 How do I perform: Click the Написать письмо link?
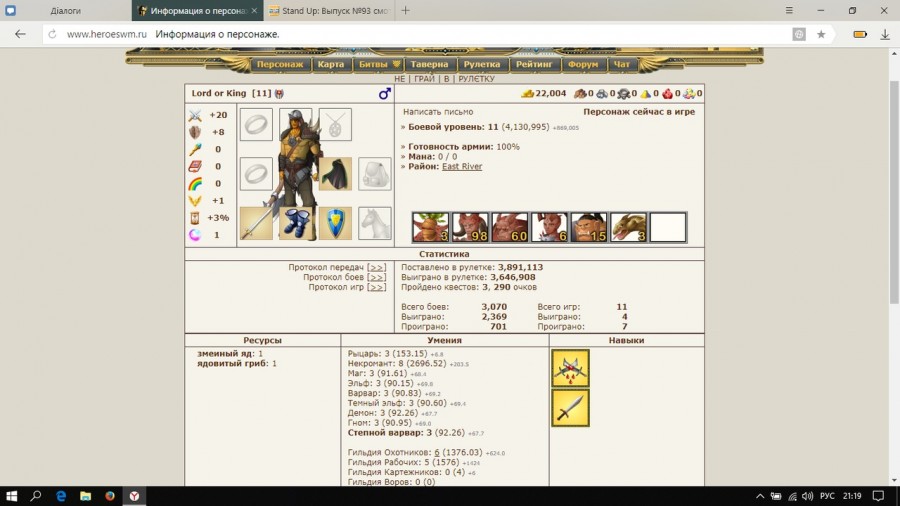click(438, 112)
